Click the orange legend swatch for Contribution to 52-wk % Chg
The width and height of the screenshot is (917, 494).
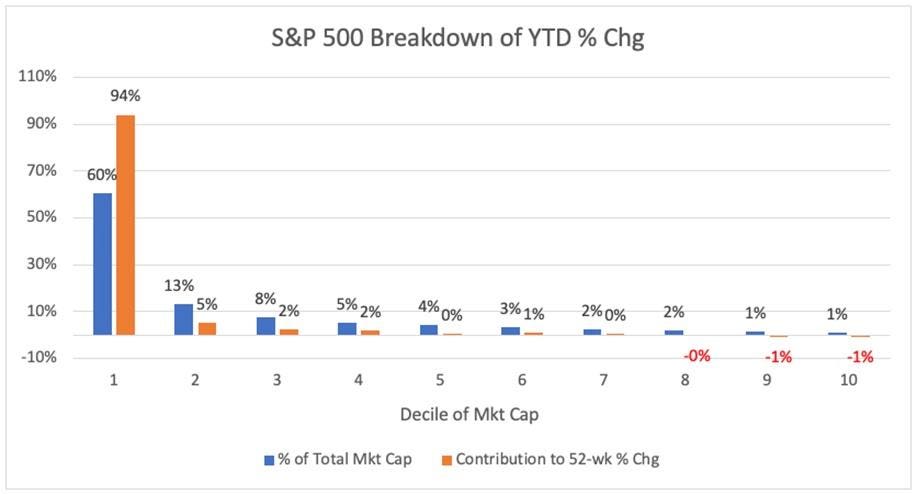(445, 460)
